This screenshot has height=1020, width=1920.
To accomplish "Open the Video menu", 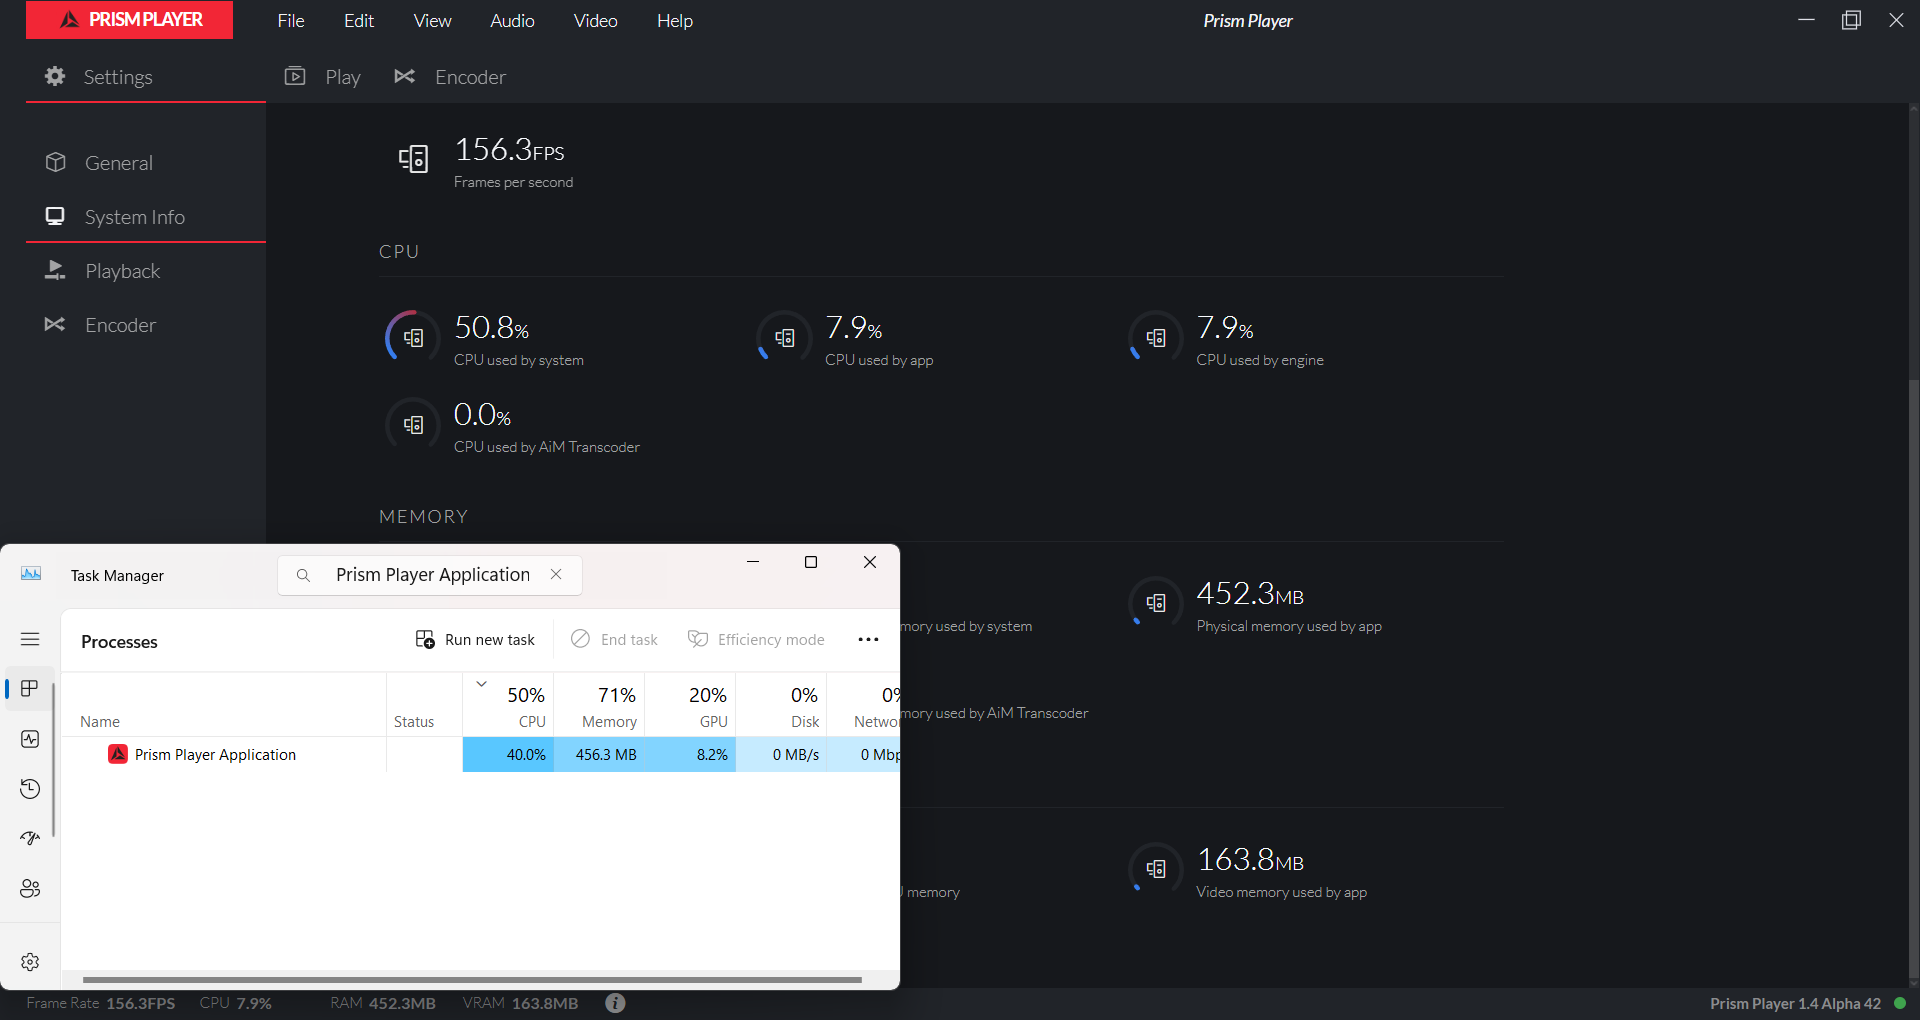I will (x=595, y=21).
